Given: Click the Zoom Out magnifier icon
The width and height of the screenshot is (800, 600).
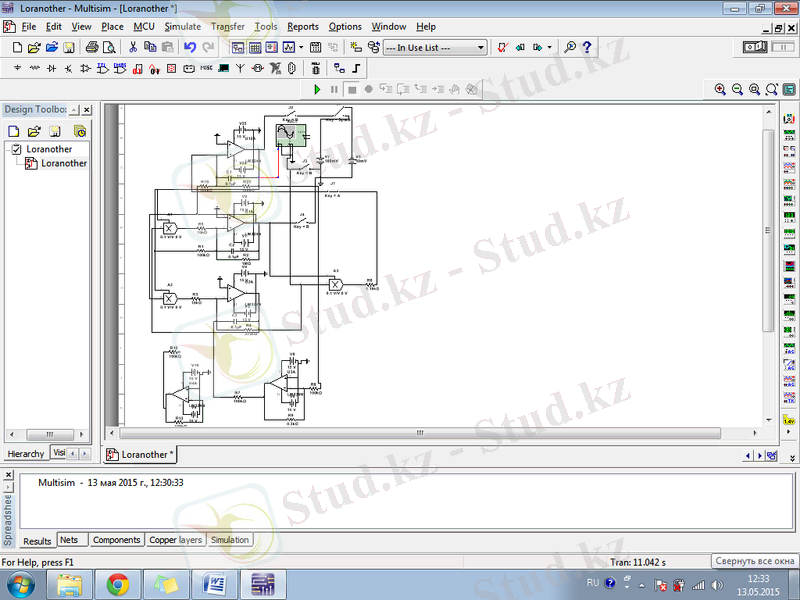Looking at the screenshot, I should point(737,89).
